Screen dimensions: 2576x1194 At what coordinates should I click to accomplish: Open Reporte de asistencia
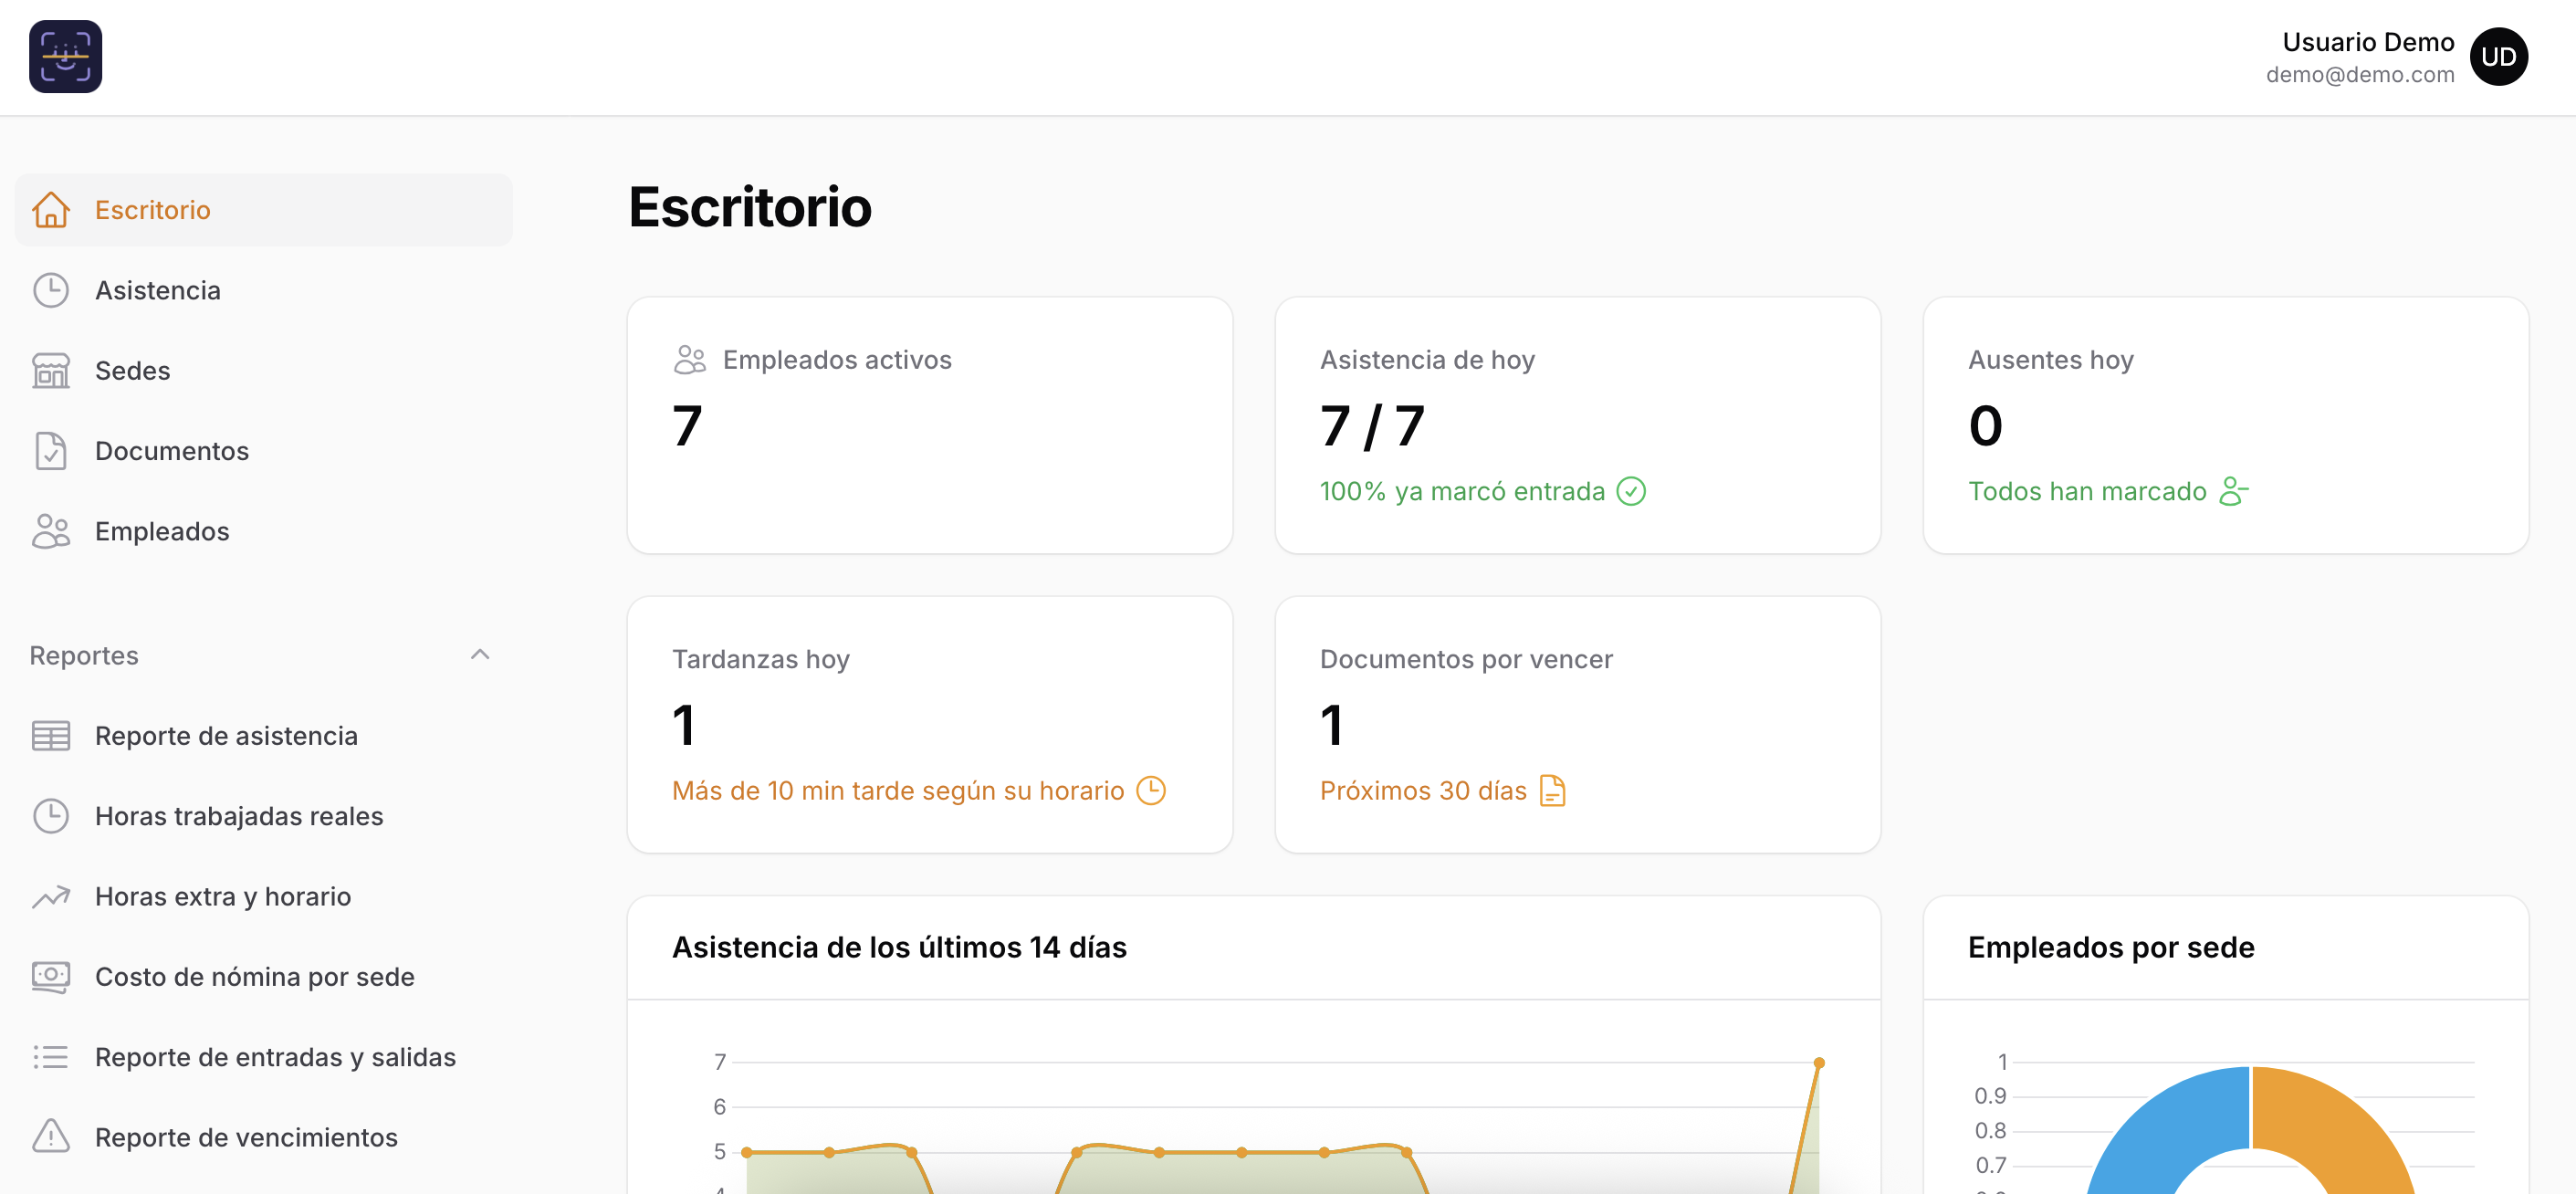[x=264, y=736]
